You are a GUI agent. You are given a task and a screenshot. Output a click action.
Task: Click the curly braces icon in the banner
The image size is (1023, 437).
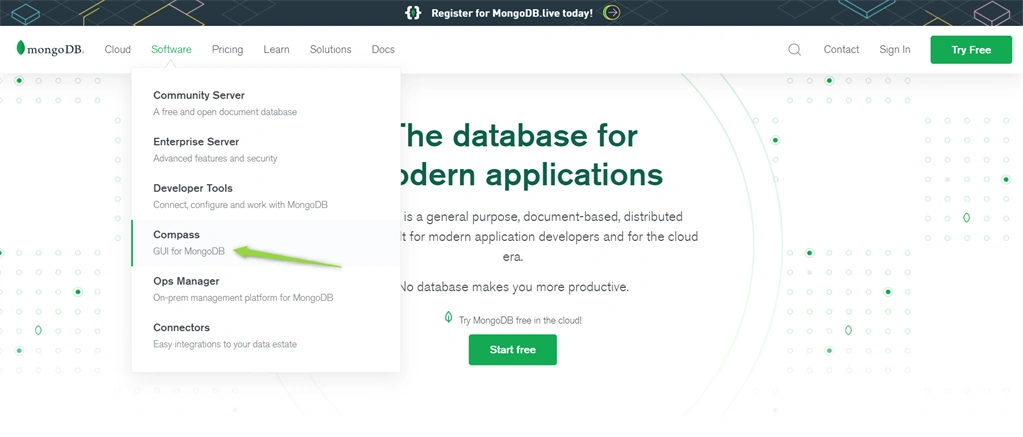tap(413, 12)
